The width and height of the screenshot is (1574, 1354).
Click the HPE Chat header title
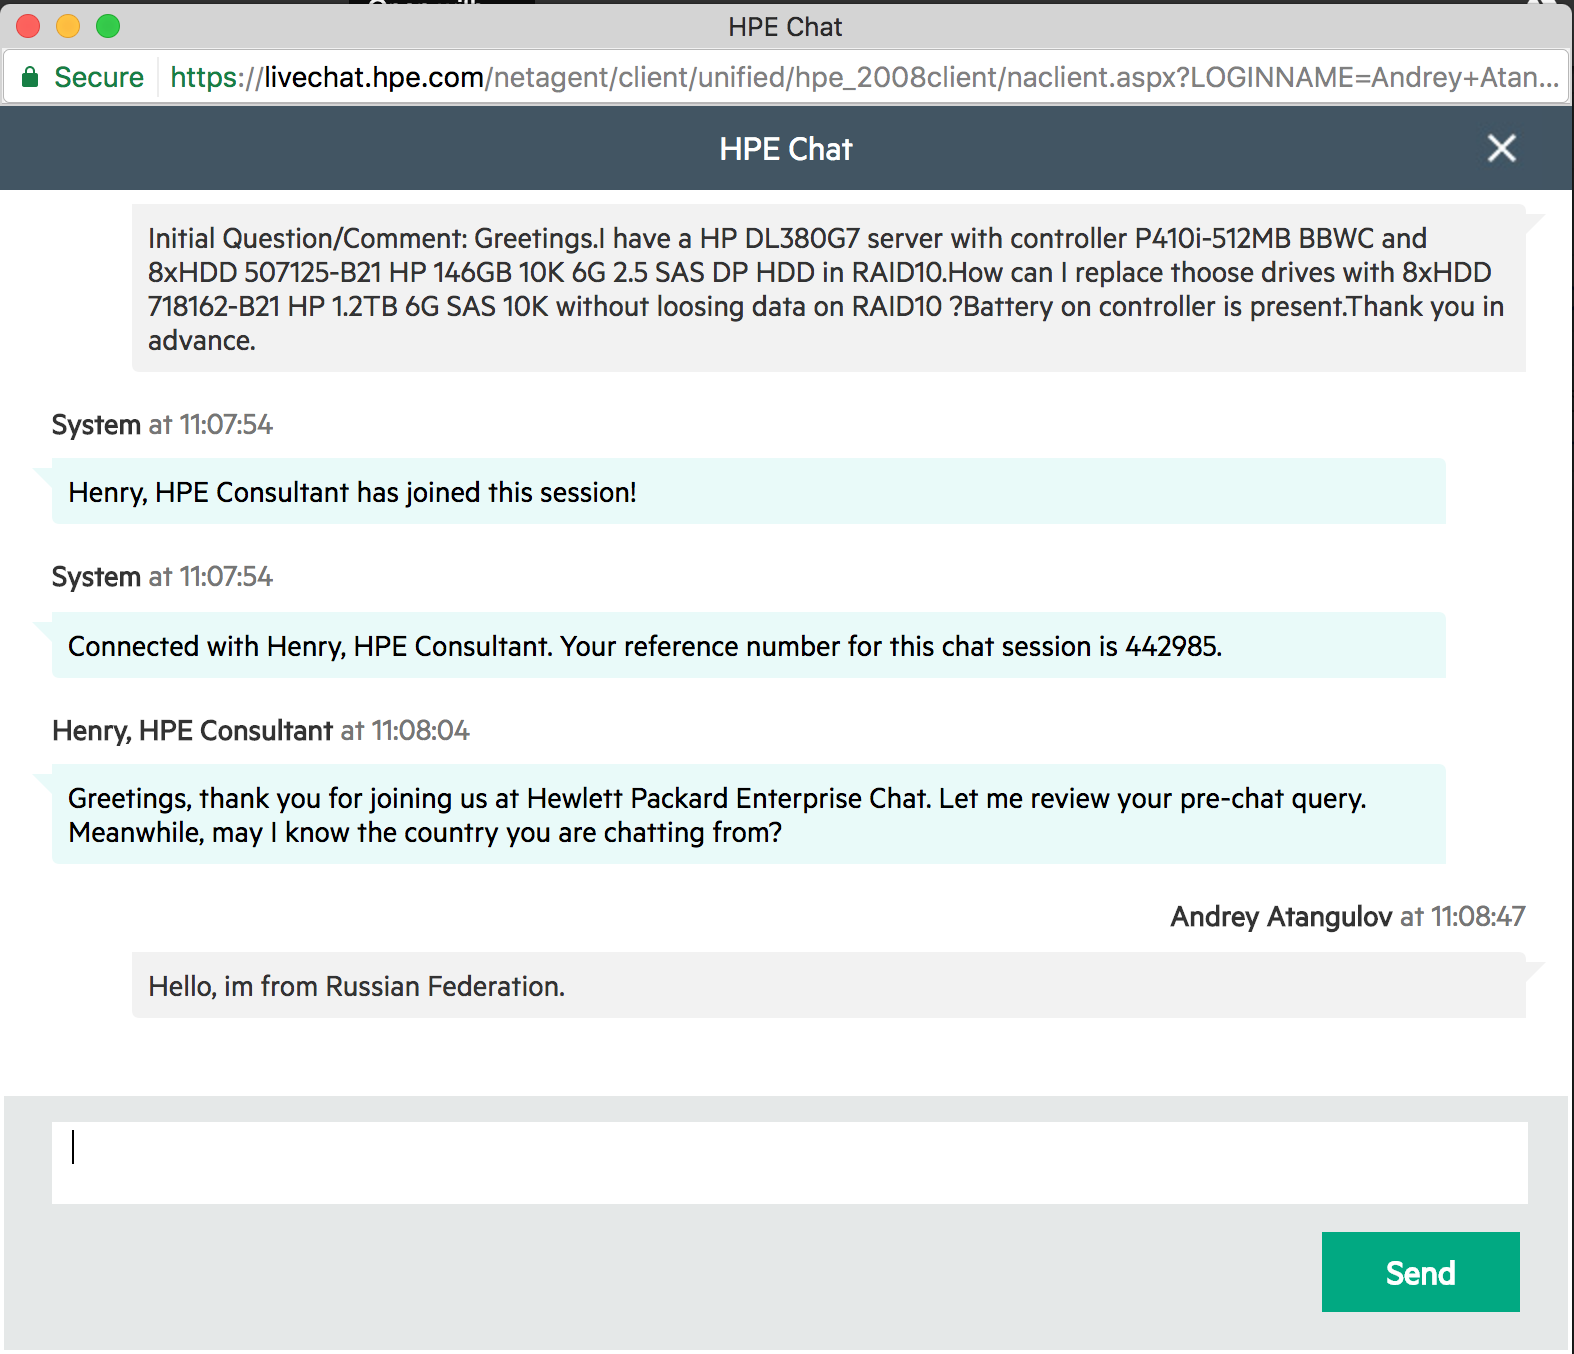(786, 149)
